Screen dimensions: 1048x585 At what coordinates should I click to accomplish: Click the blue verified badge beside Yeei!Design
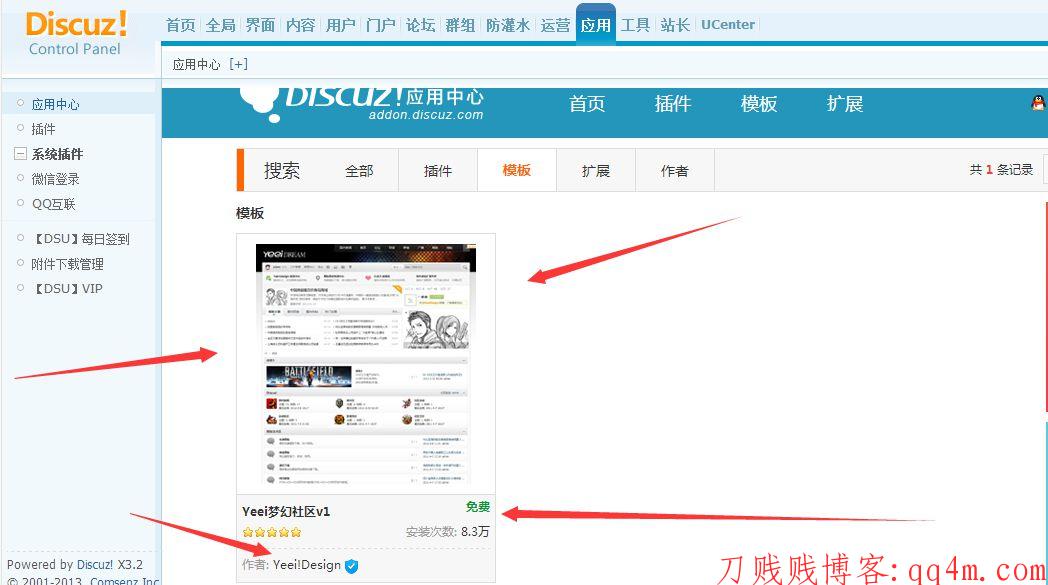point(352,566)
